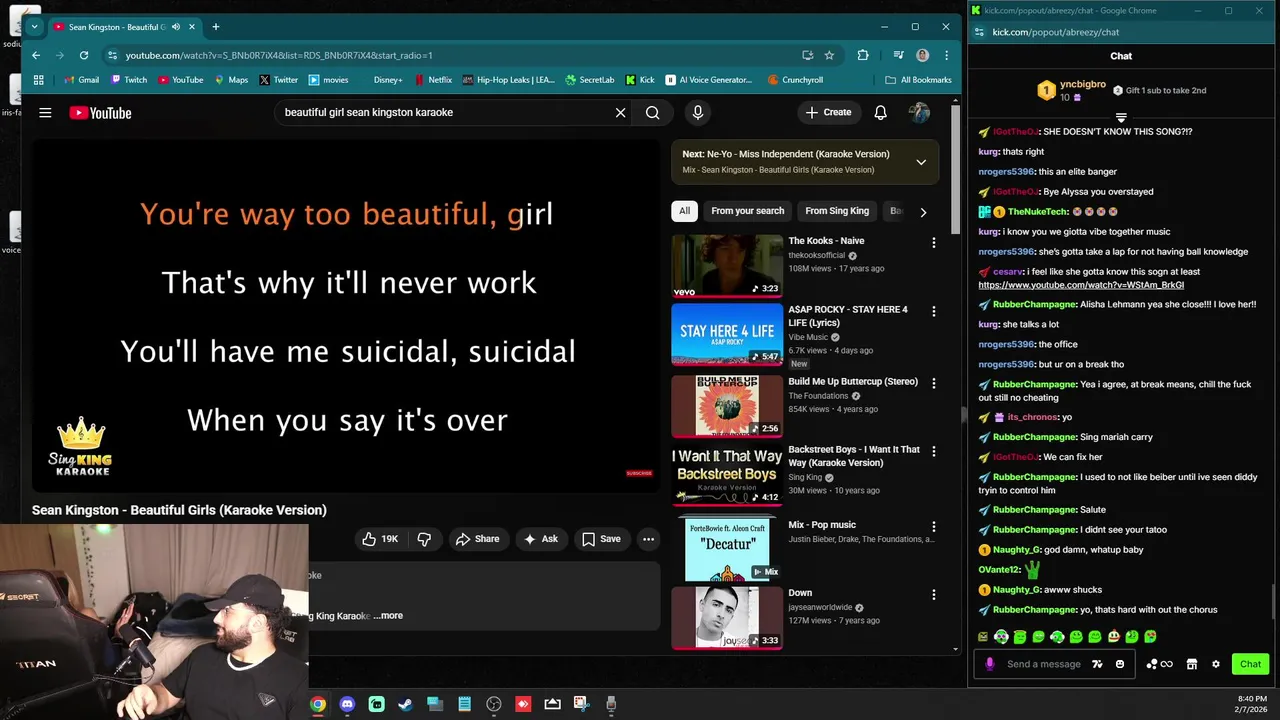Viewport: 1280px width, 720px height.
Task: Open YouTube notifications bell
Action: point(880,113)
